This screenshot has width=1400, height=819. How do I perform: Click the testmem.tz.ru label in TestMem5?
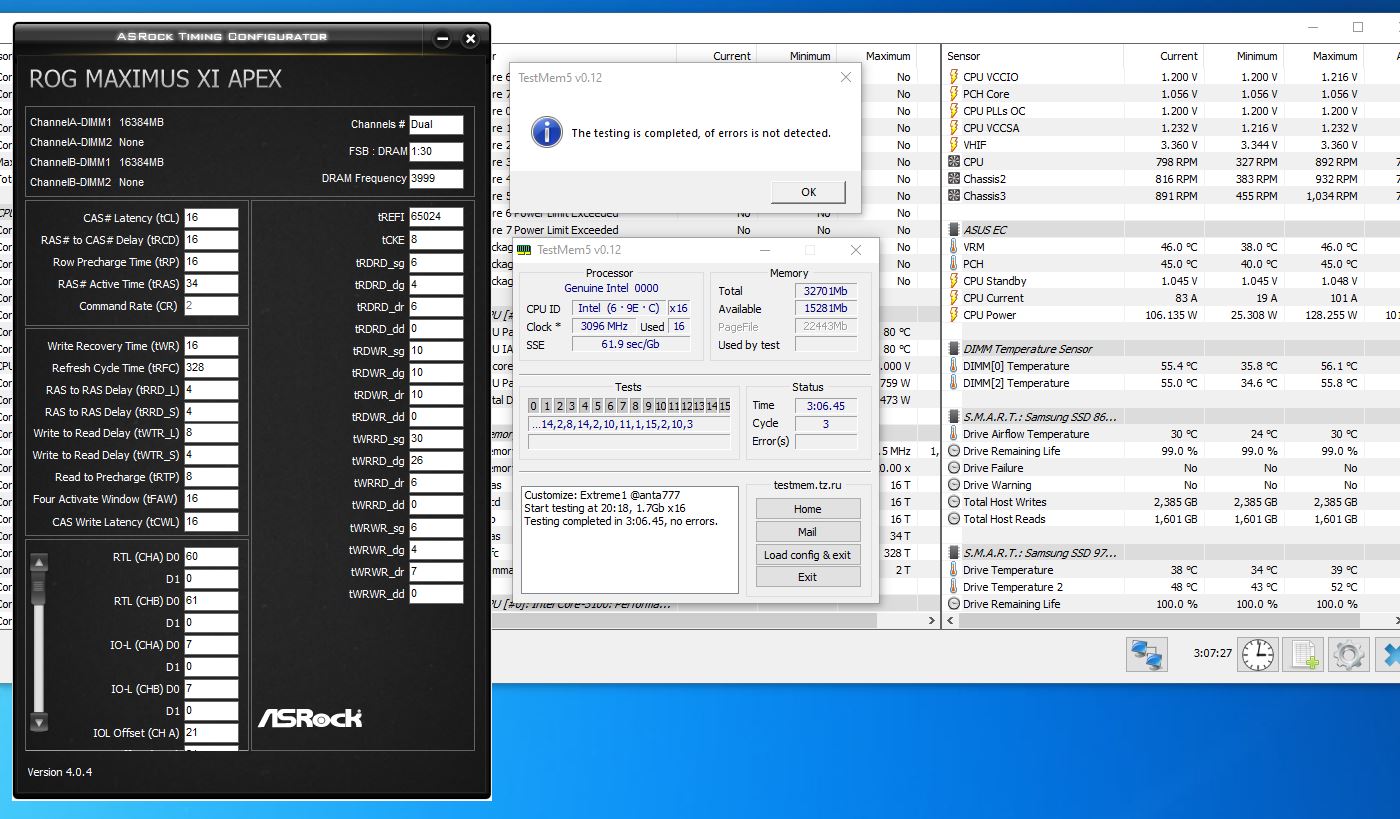pos(808,485)
